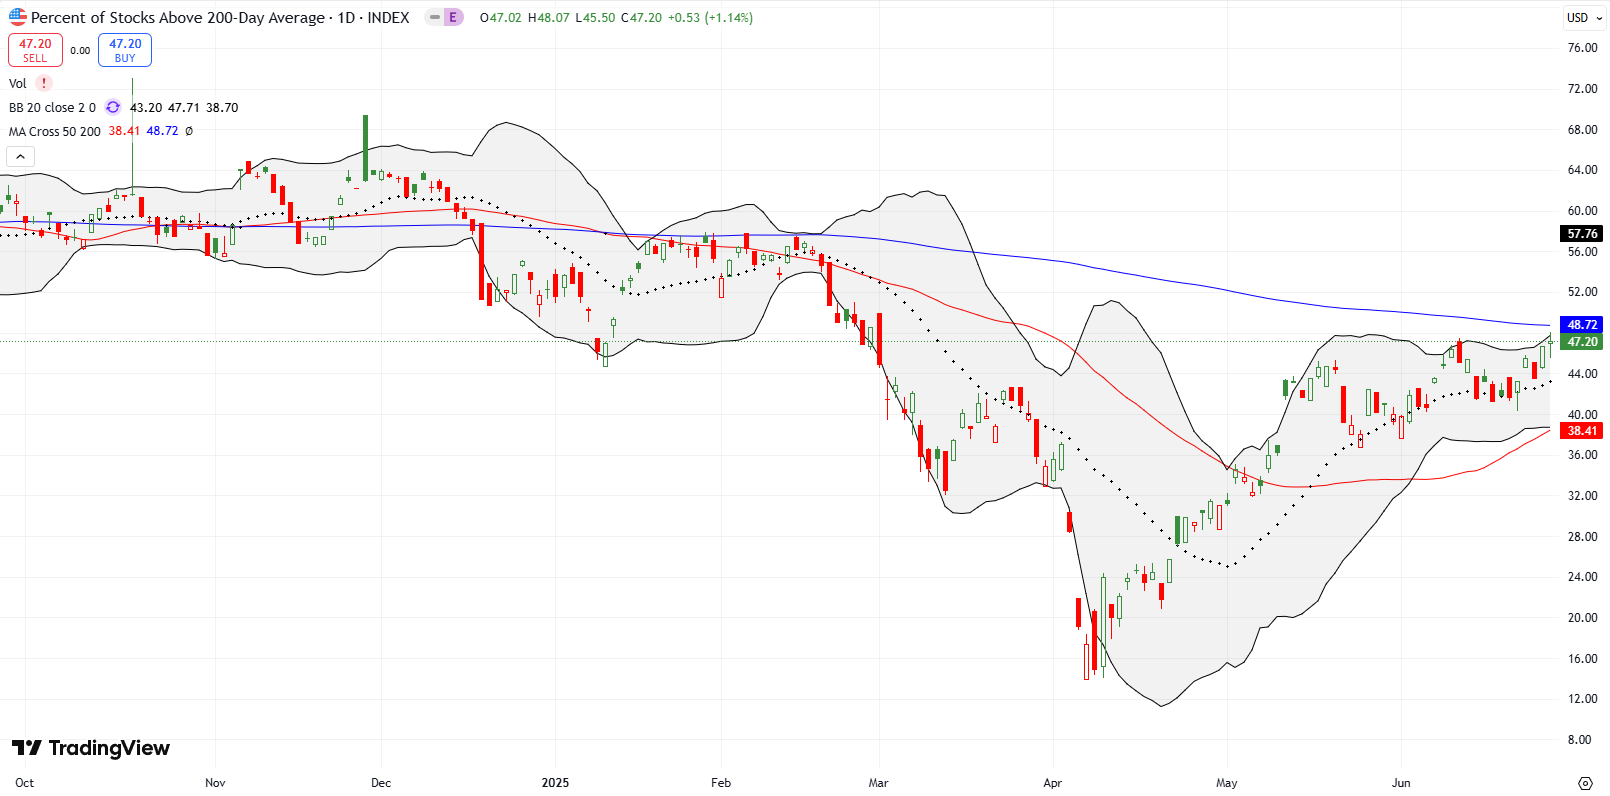Image resolution: width=1610 pixels, height=796 pixels.
Task: Open chart settings gear at bottom right
Action: pos(1585,782)
